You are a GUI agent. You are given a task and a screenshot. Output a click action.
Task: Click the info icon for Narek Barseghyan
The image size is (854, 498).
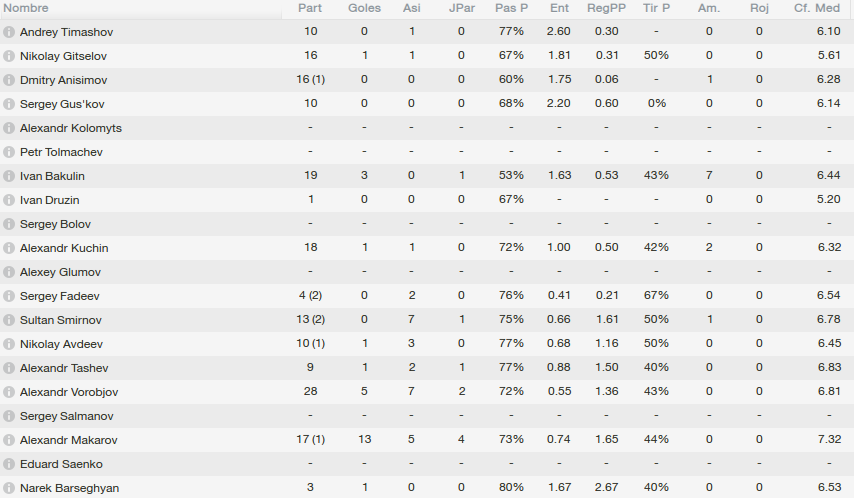tap(9, 488)
